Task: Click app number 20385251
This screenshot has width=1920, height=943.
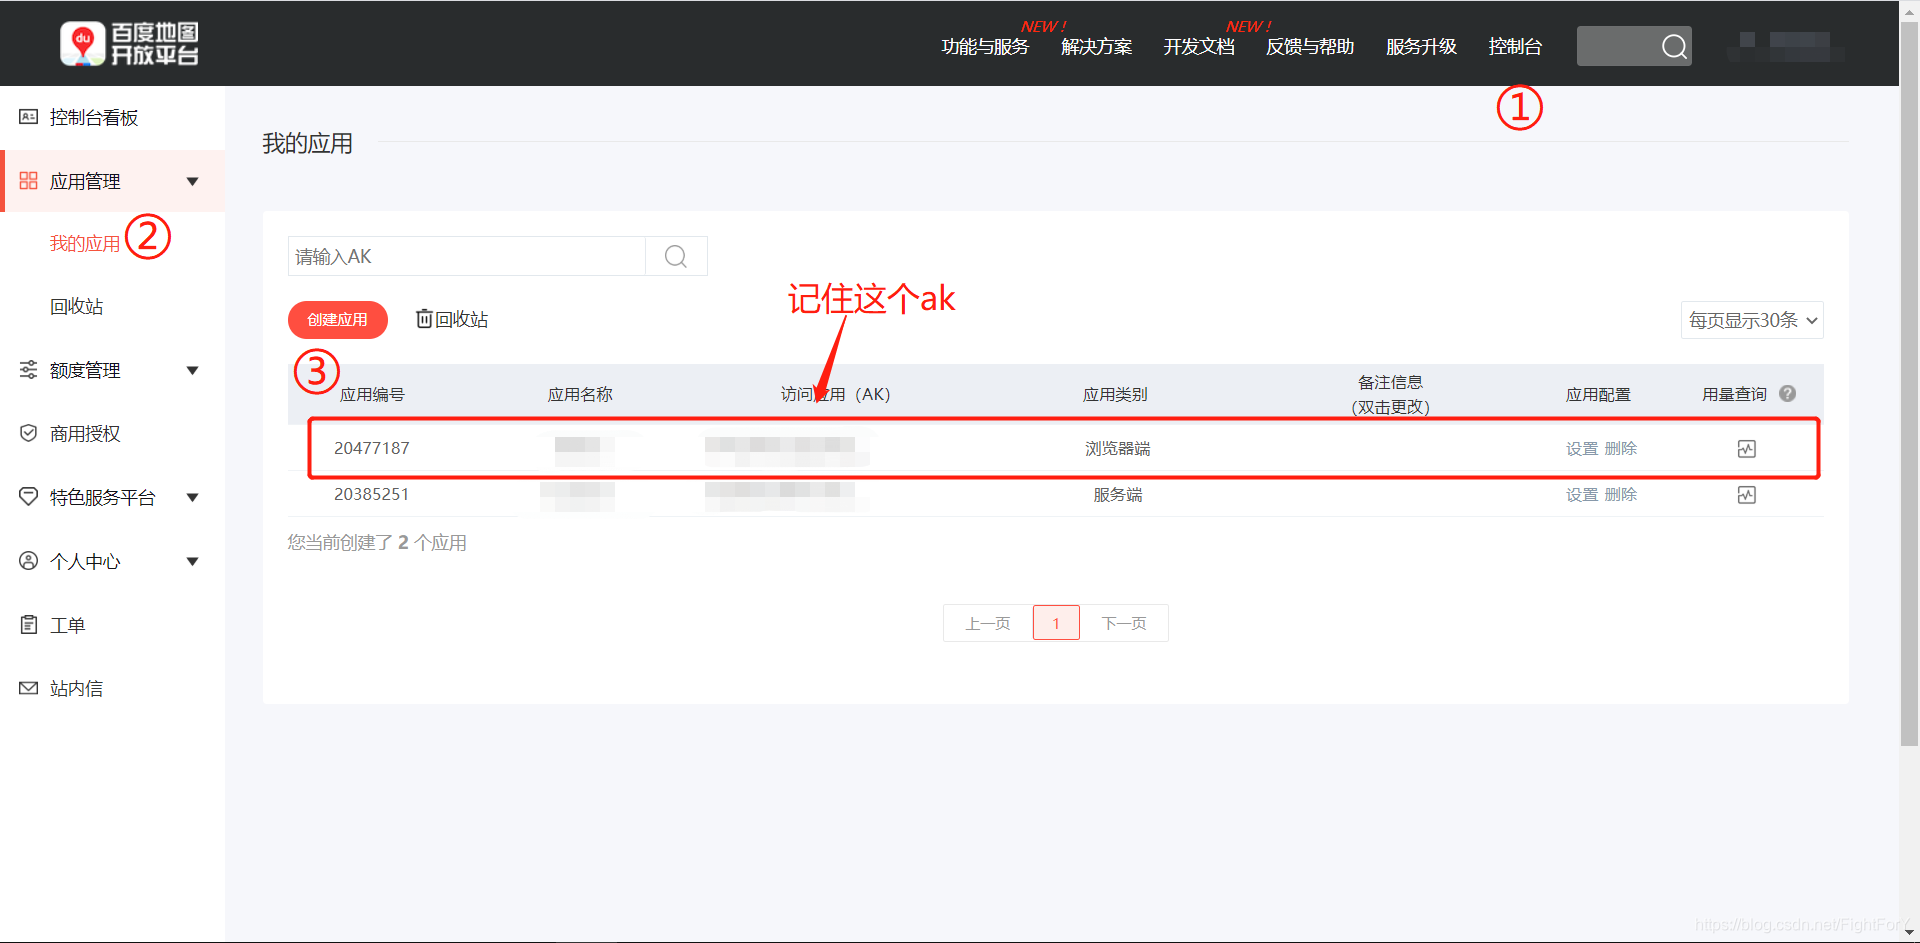Action: (x=372, y=494)
